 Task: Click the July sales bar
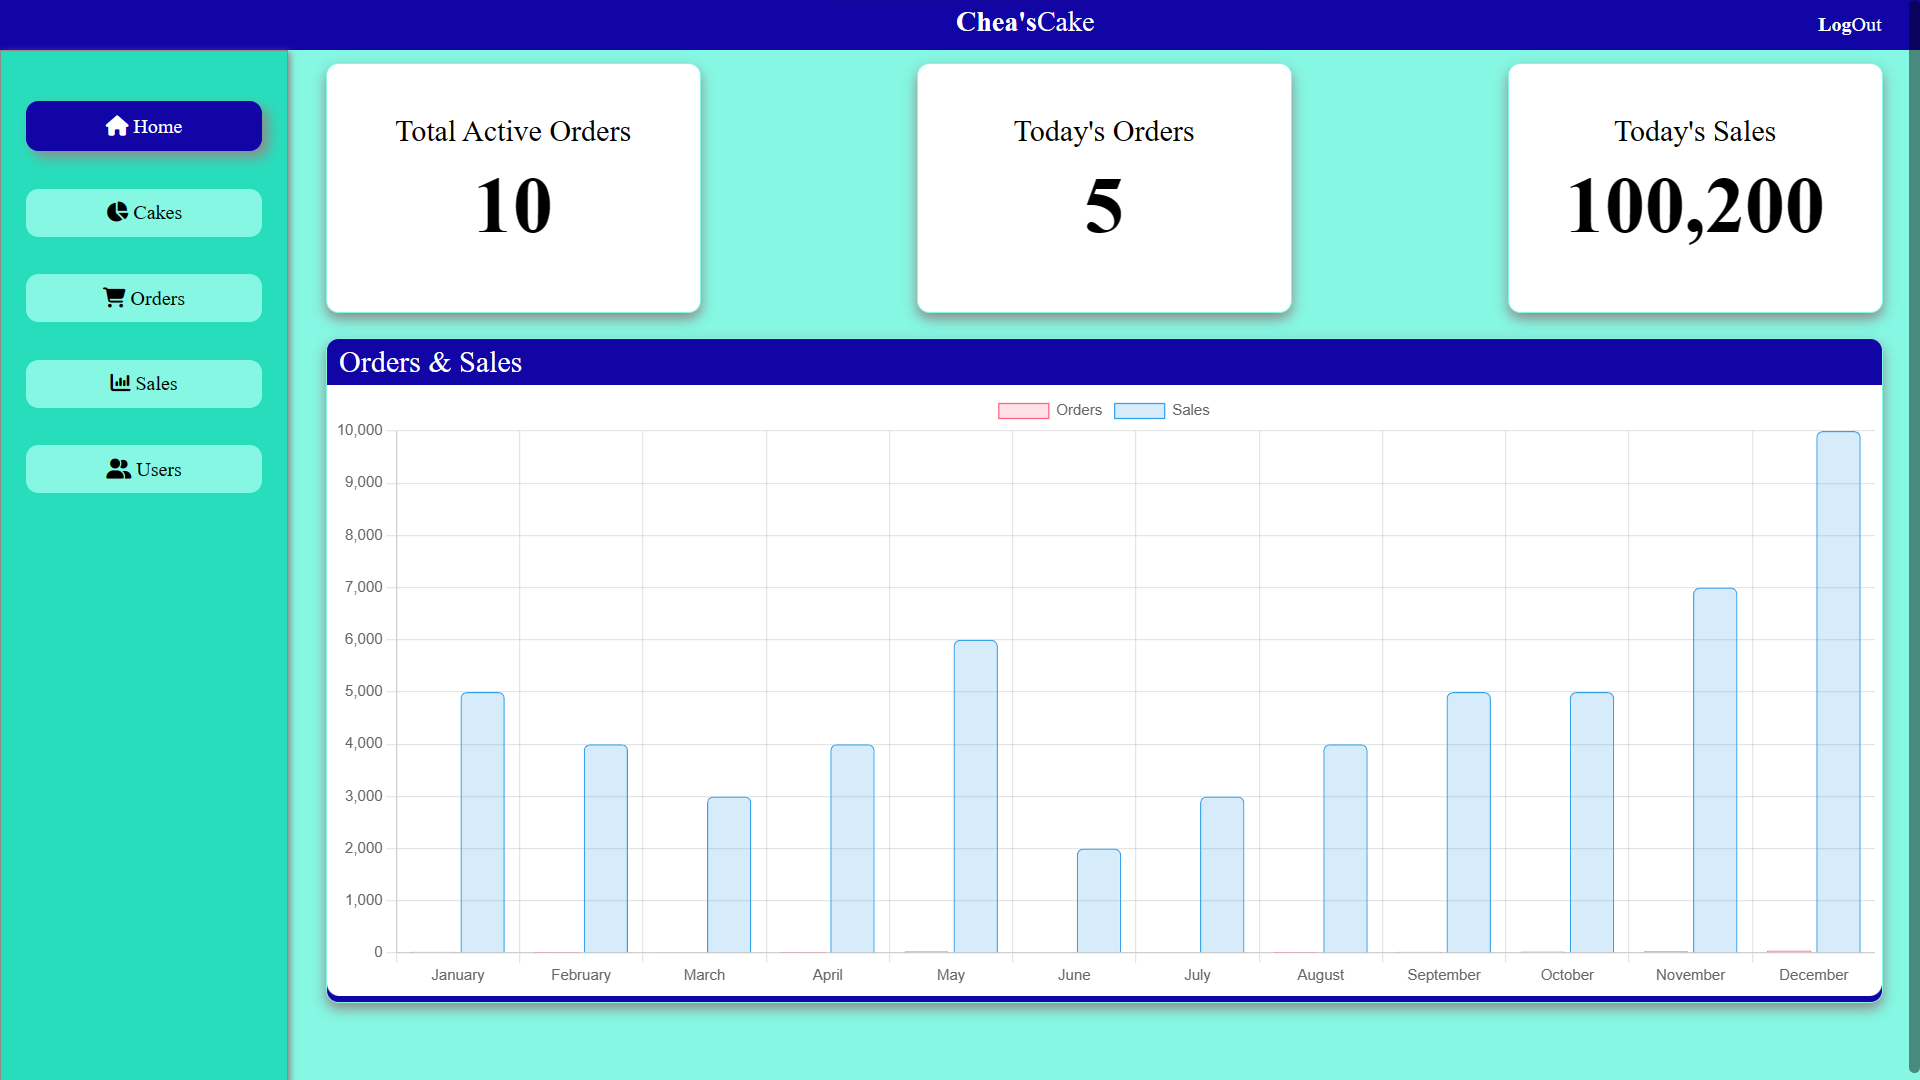click(1222, 874)
